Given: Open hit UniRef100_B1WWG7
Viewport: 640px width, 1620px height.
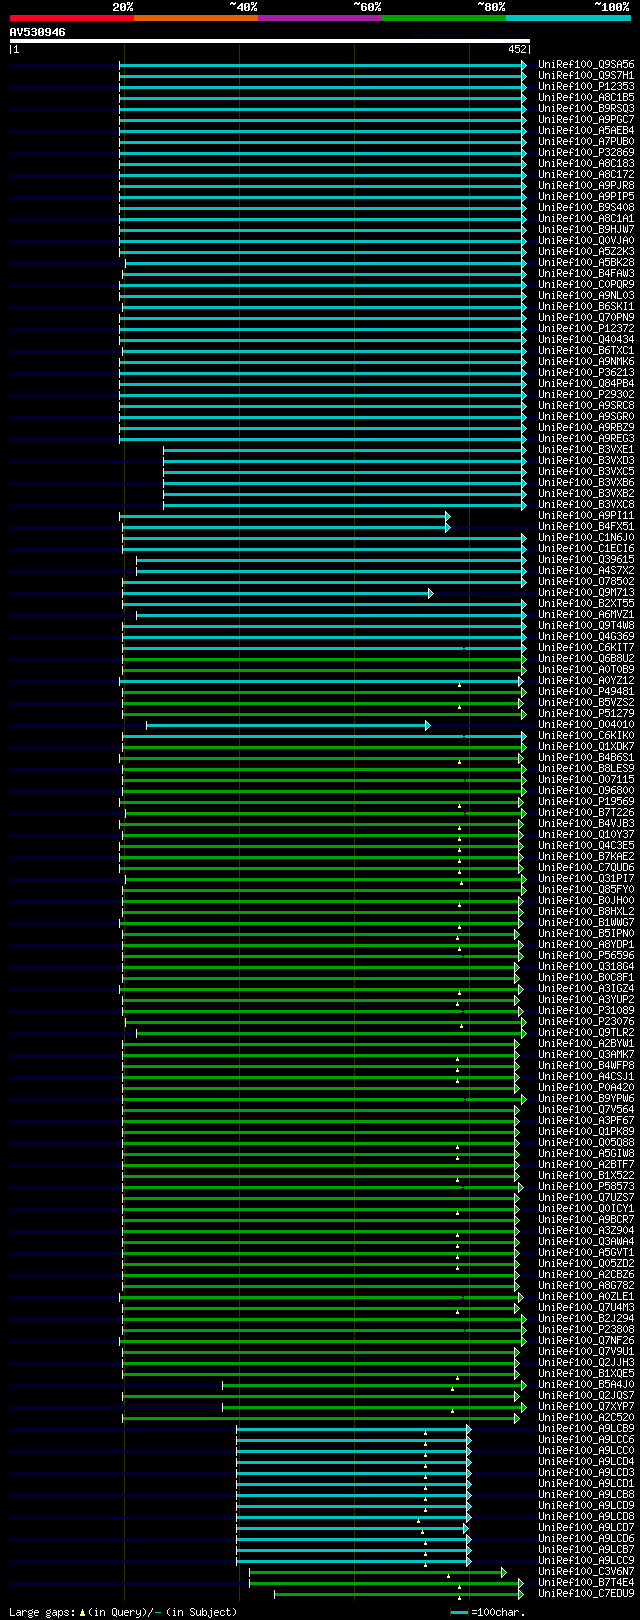Looking at the screenshot, I should (x=586, y=922).
